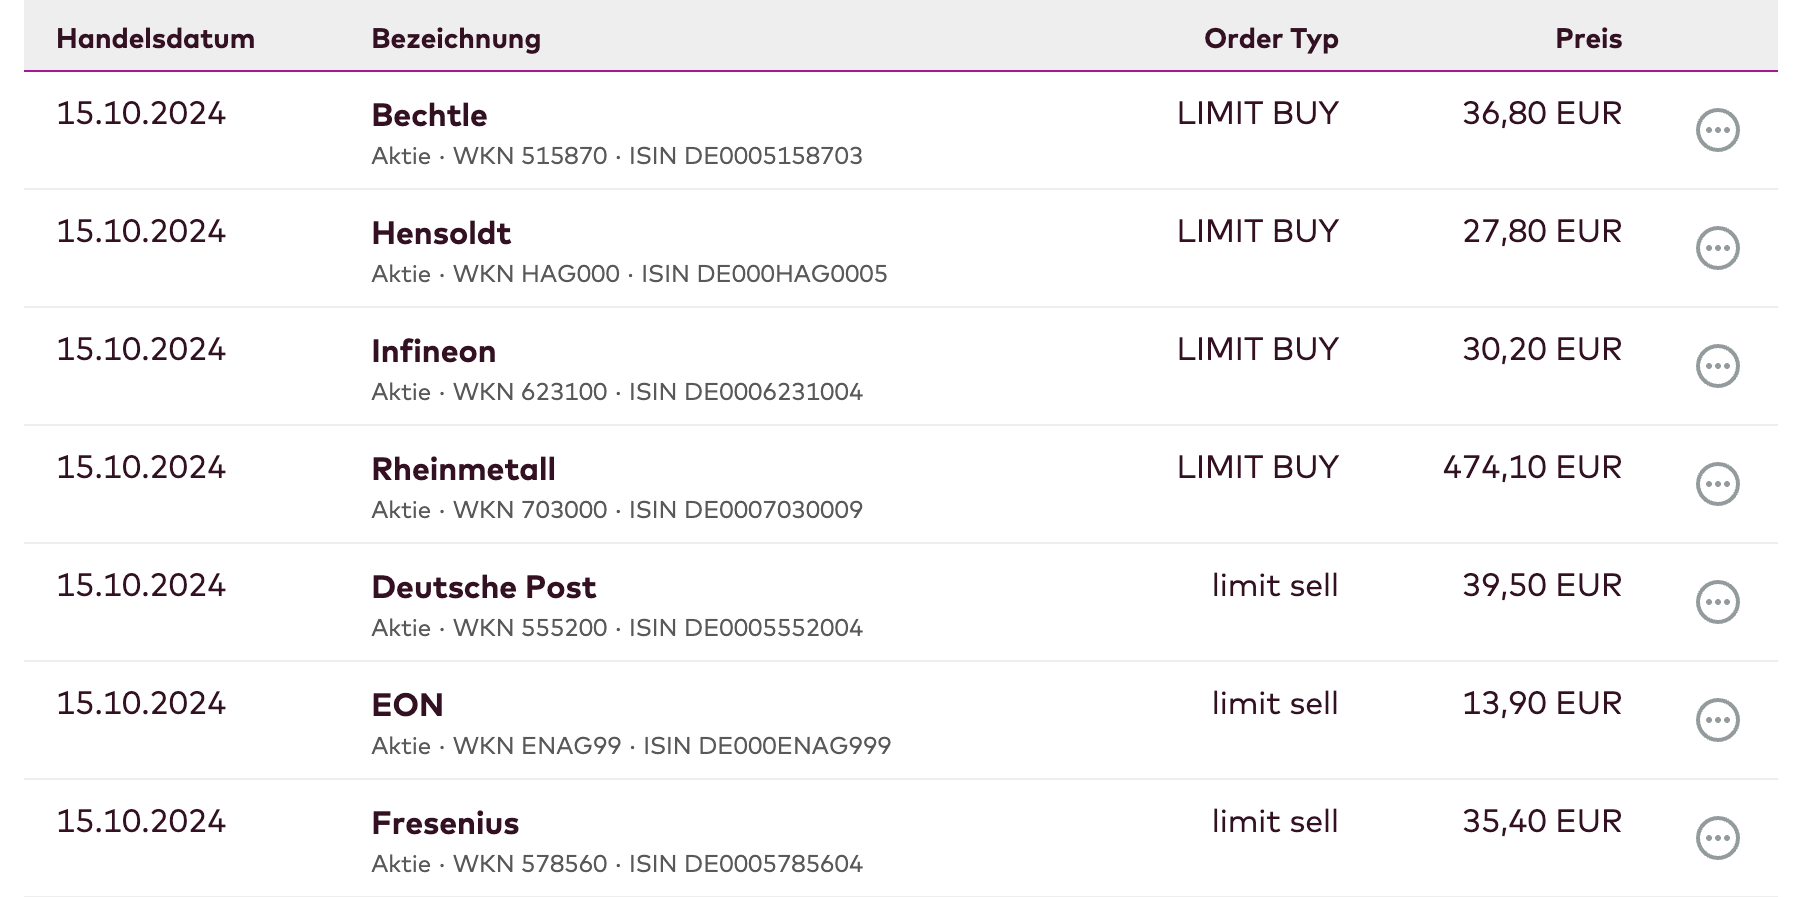Open more options for Fresenius order

coord(1717,838)
